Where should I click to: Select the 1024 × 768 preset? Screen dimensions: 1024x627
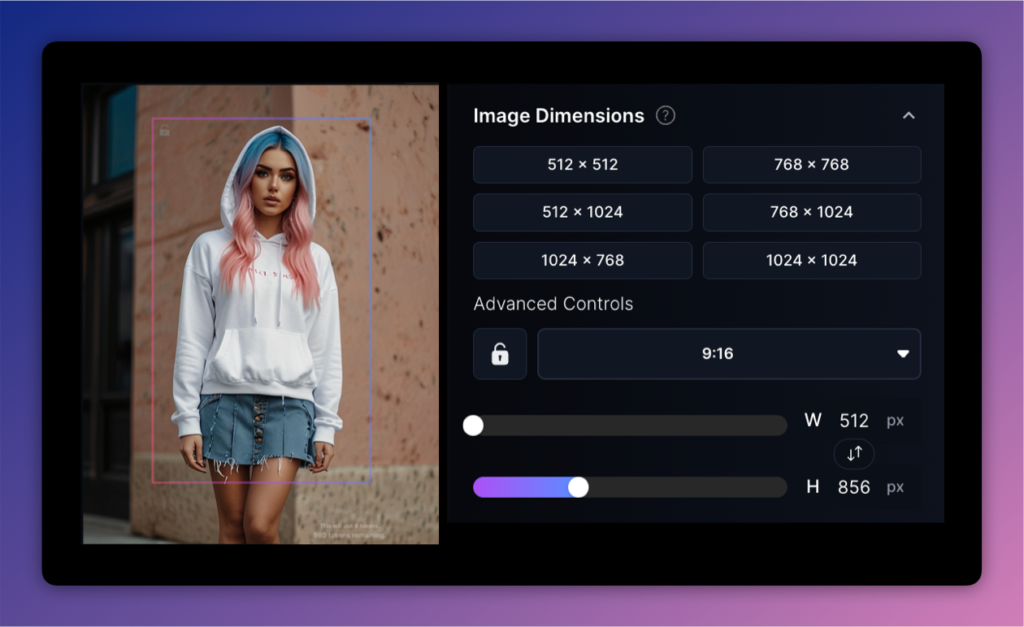click(x=582, y=260)
